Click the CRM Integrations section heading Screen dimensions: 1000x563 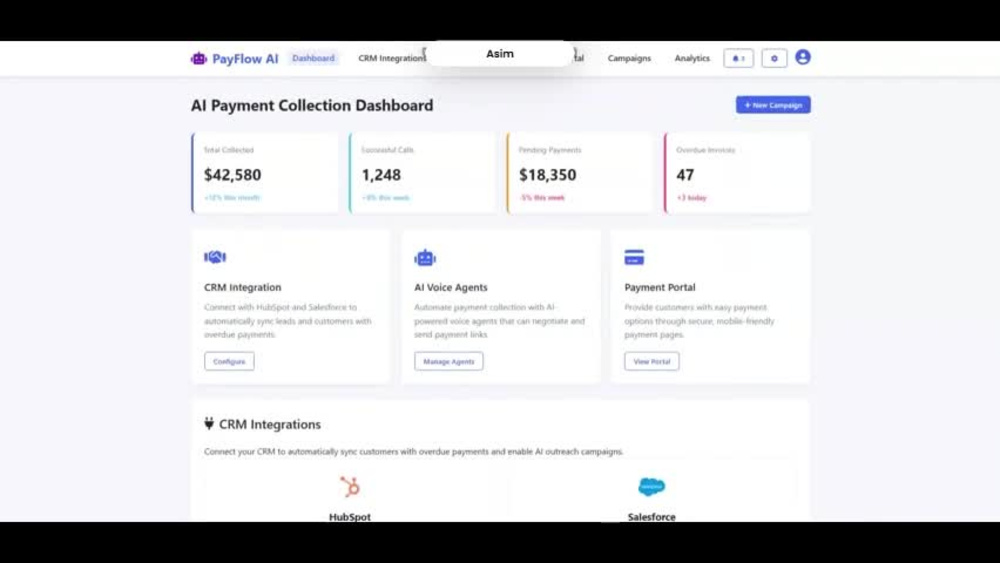pyautogui.click(x=270, y=424)
